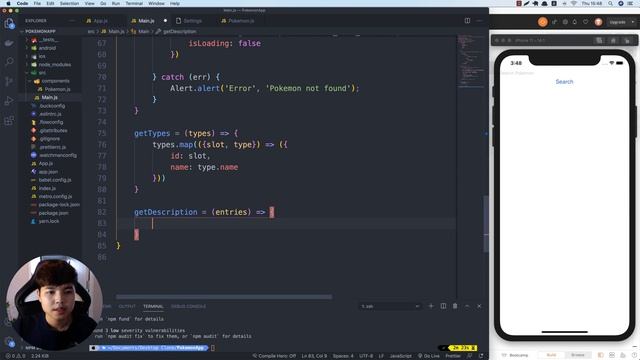Image resolution: width=640 pixels, height=360 pixels.
Task: Click the code minimap preview
Action: pyautogui.click(x=470, y=60)
